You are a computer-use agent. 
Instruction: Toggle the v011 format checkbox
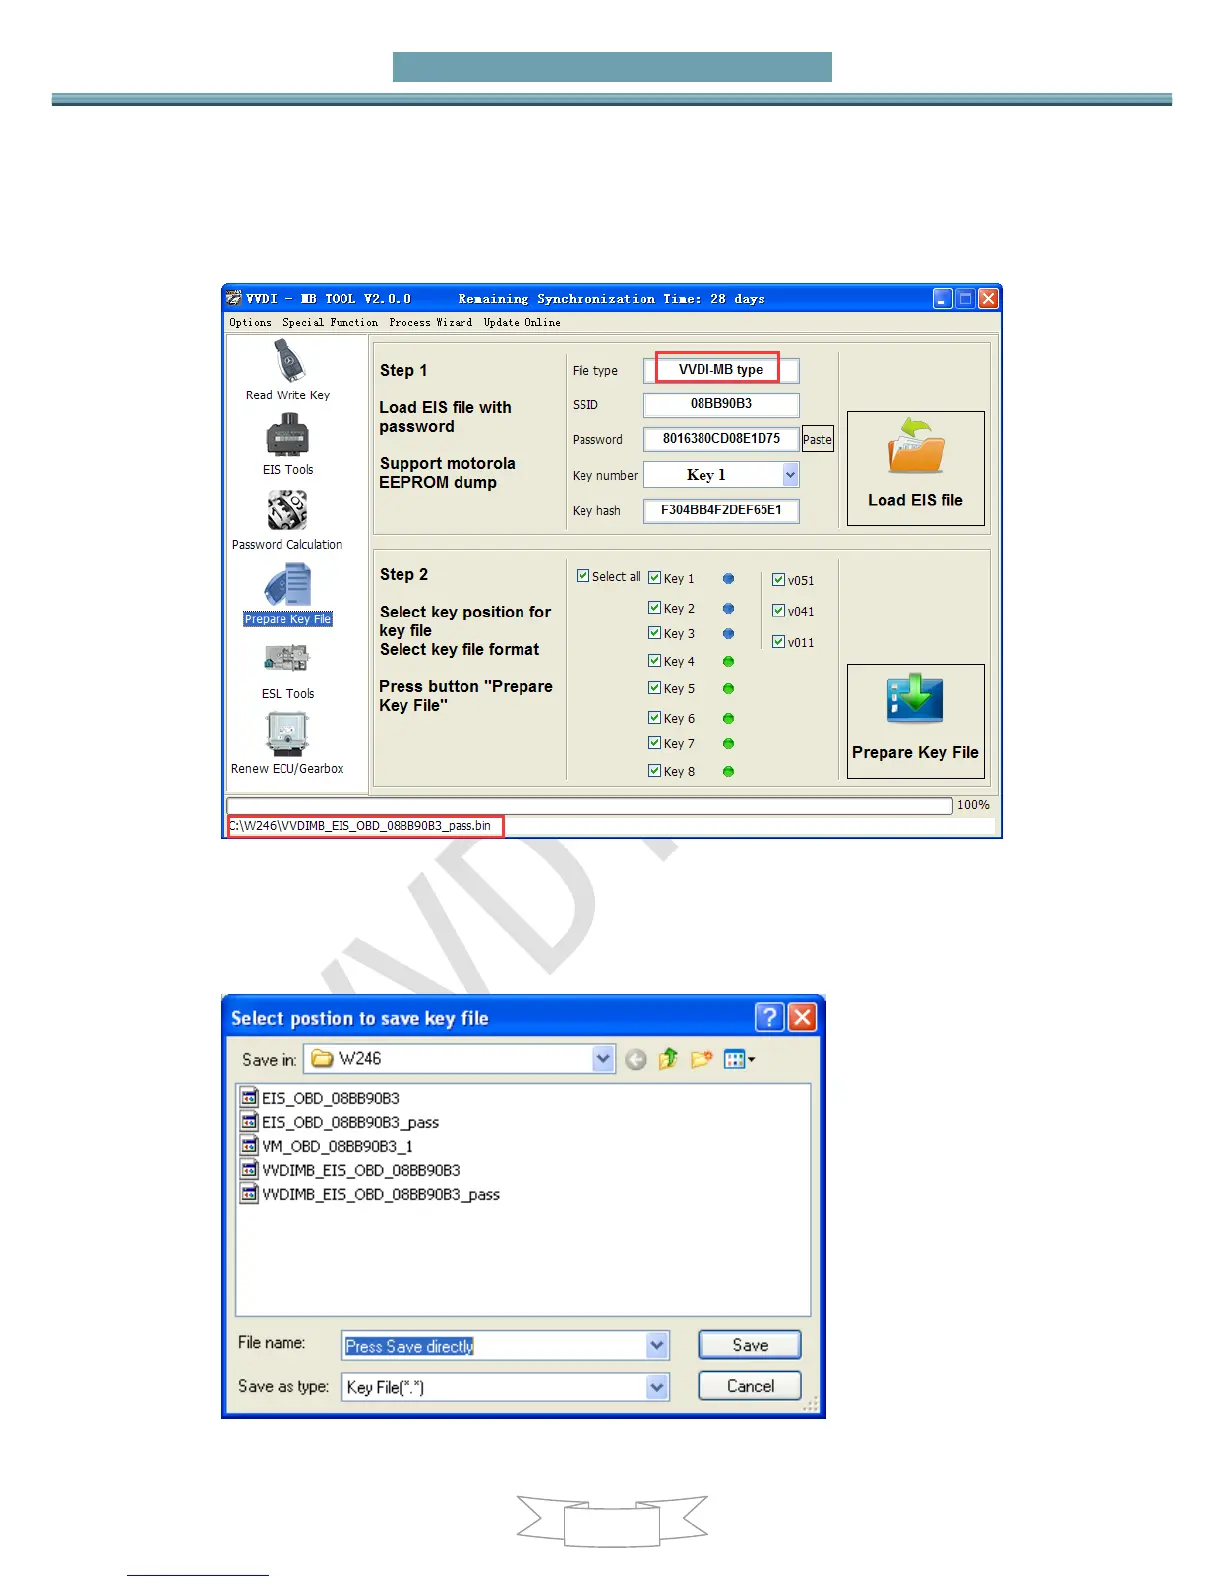pyautogui.click(x=778, y=641)
